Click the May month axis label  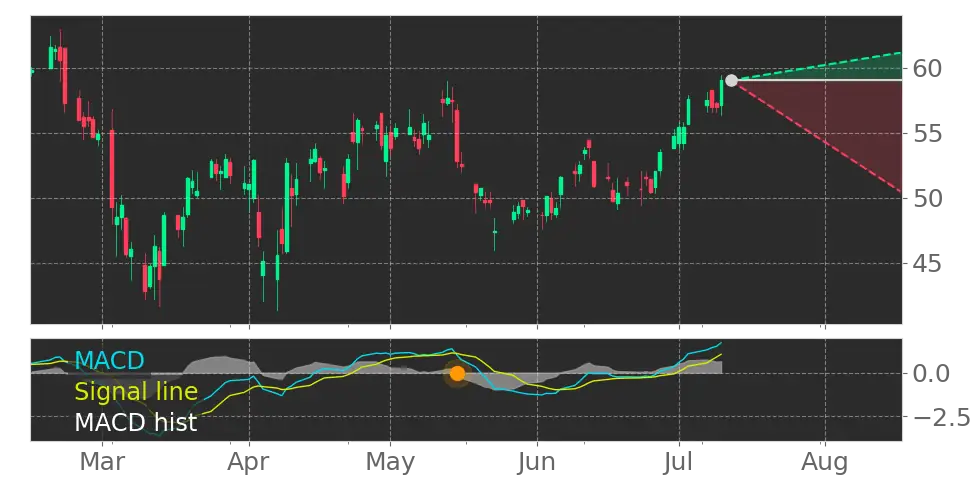pyautogui.click(x=390, y=463)
